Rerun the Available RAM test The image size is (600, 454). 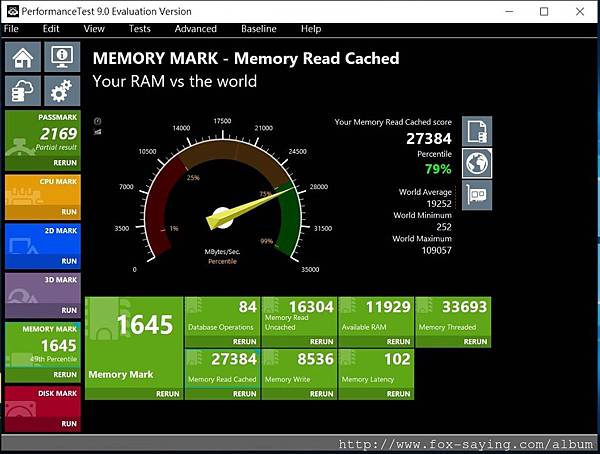[x=398, y=341]
